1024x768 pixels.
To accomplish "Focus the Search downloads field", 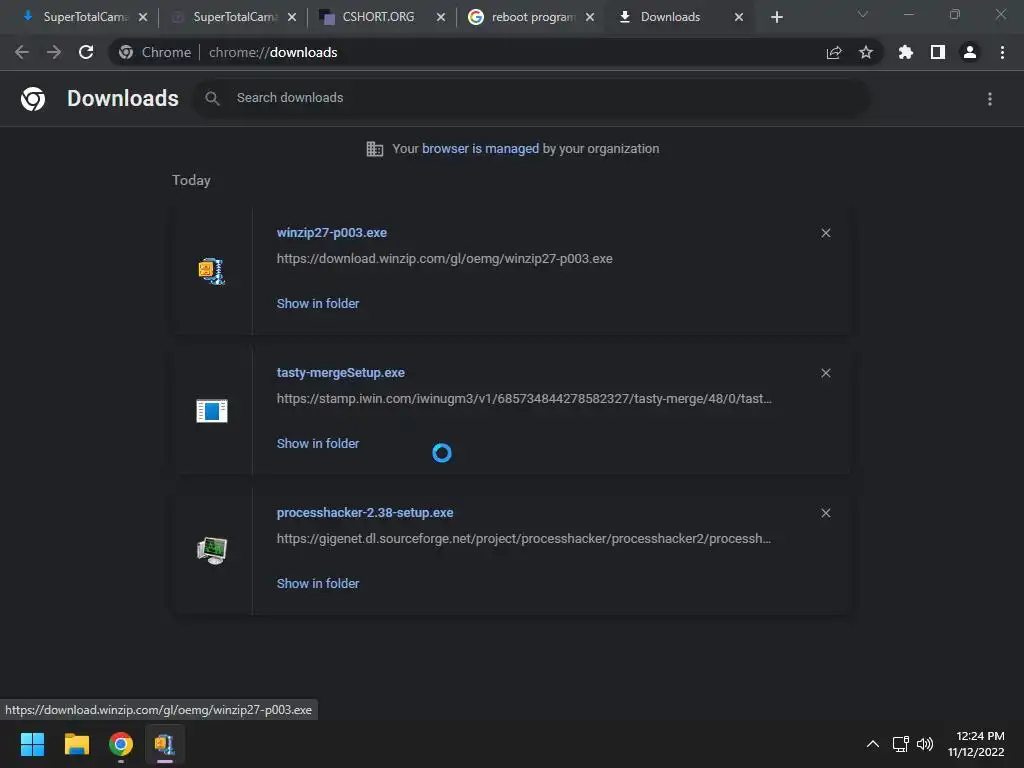I will [532, 98].
